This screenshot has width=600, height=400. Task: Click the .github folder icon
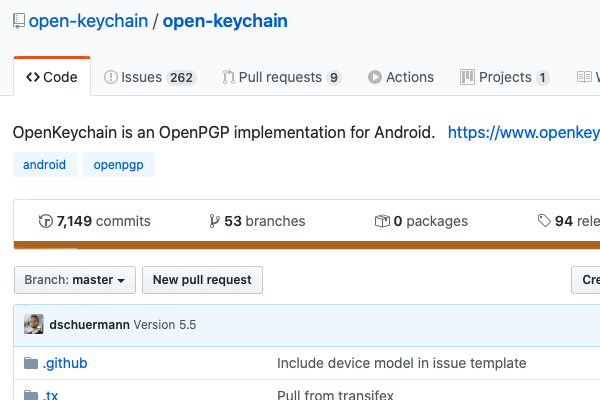(x=31, y=363)
